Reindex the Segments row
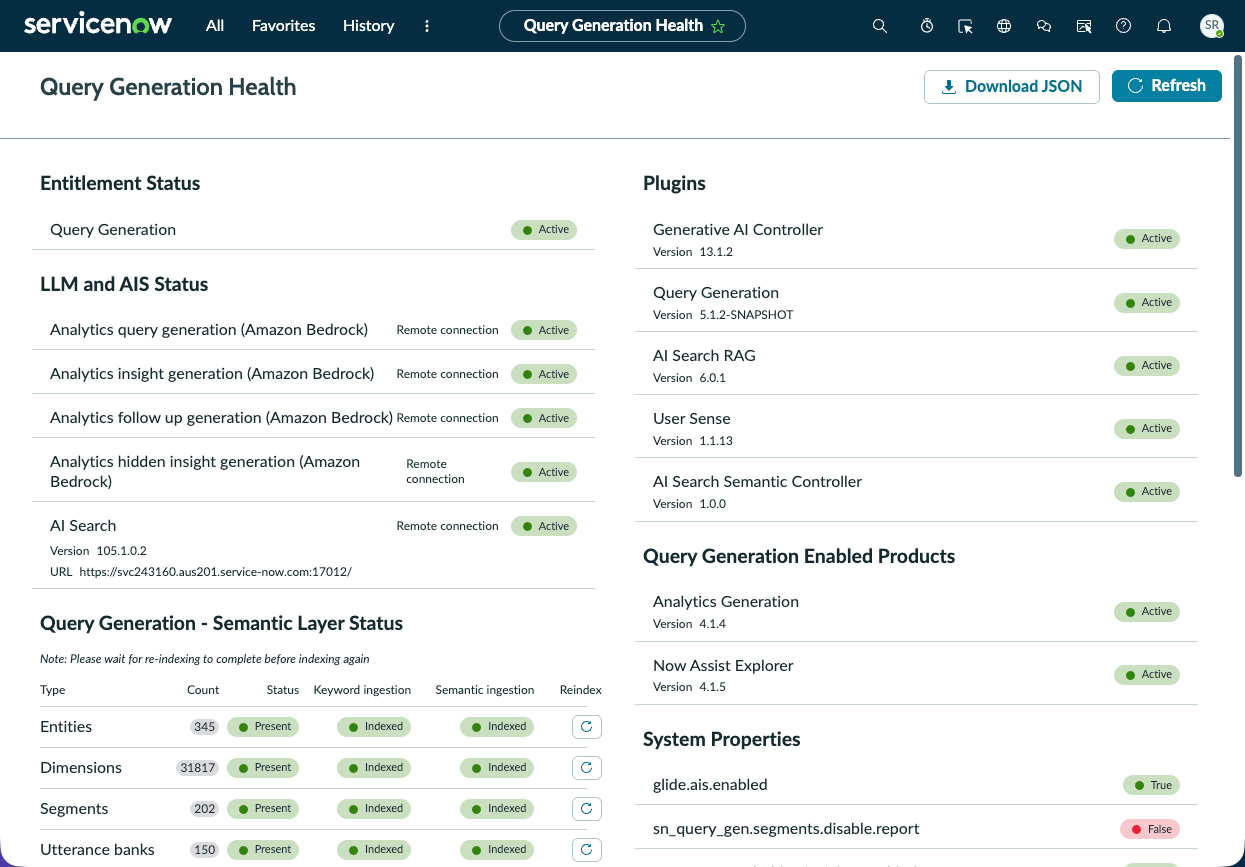The image size is (1245, 867). click(587, 809)
